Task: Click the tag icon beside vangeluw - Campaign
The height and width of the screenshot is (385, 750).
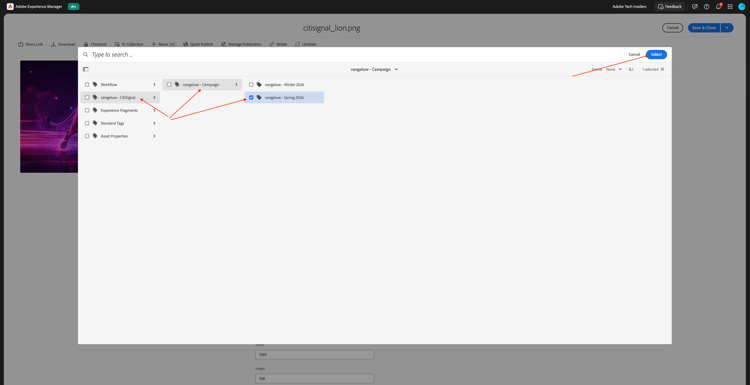Action: [x=177, y=85]
